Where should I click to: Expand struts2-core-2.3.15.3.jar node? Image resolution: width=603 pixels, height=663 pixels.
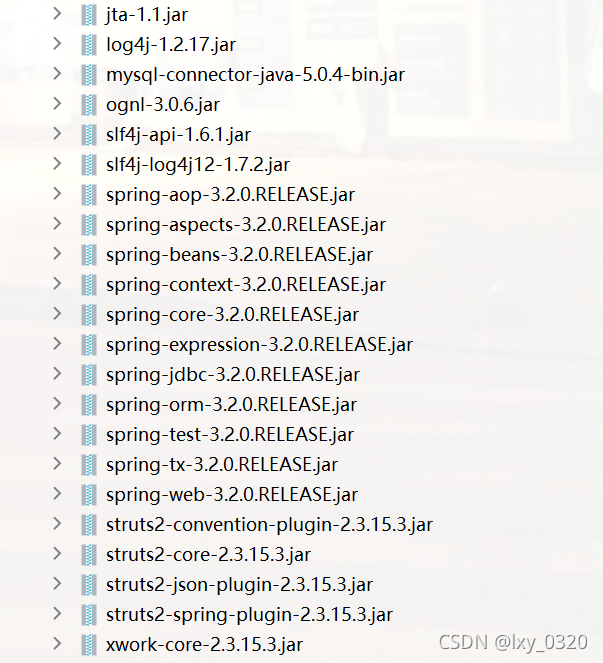57,554
